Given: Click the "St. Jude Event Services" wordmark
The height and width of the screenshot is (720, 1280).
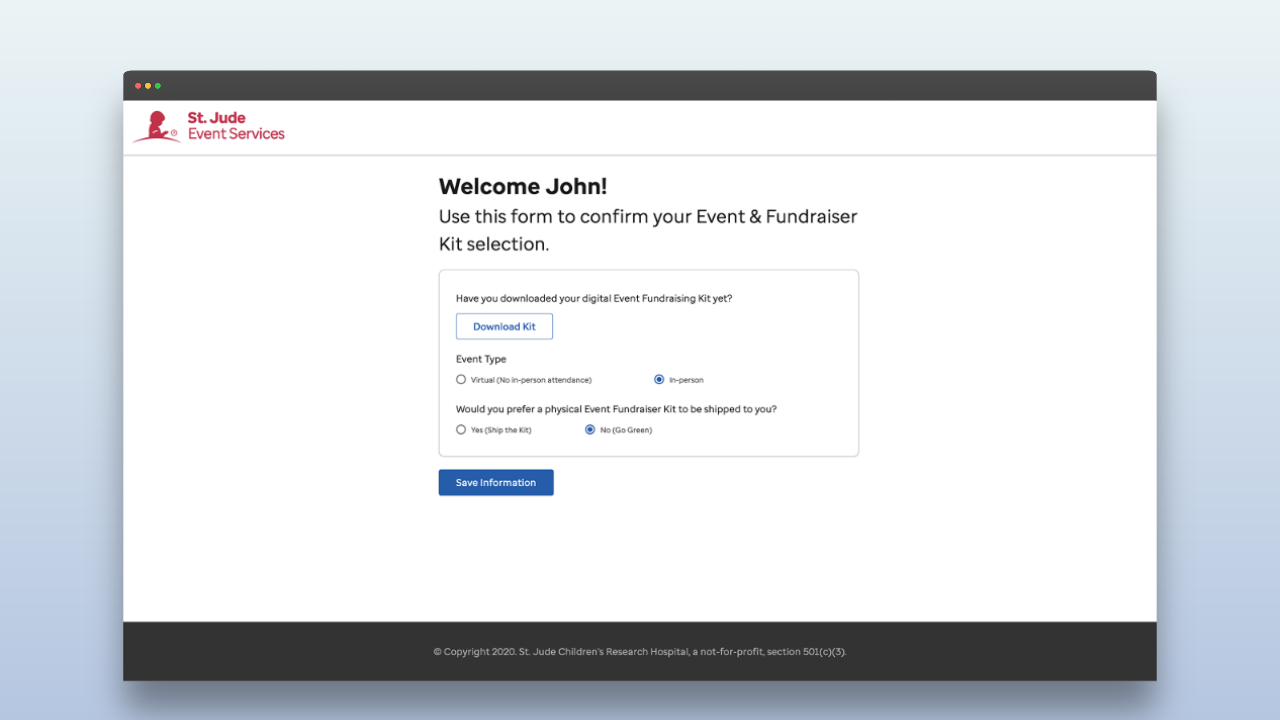Looking at the screenshot, I should 236,126.
